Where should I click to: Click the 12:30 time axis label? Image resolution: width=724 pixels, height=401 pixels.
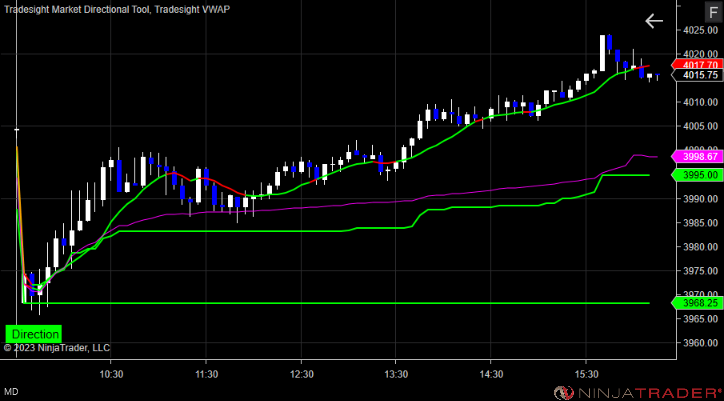coord(301,373)
